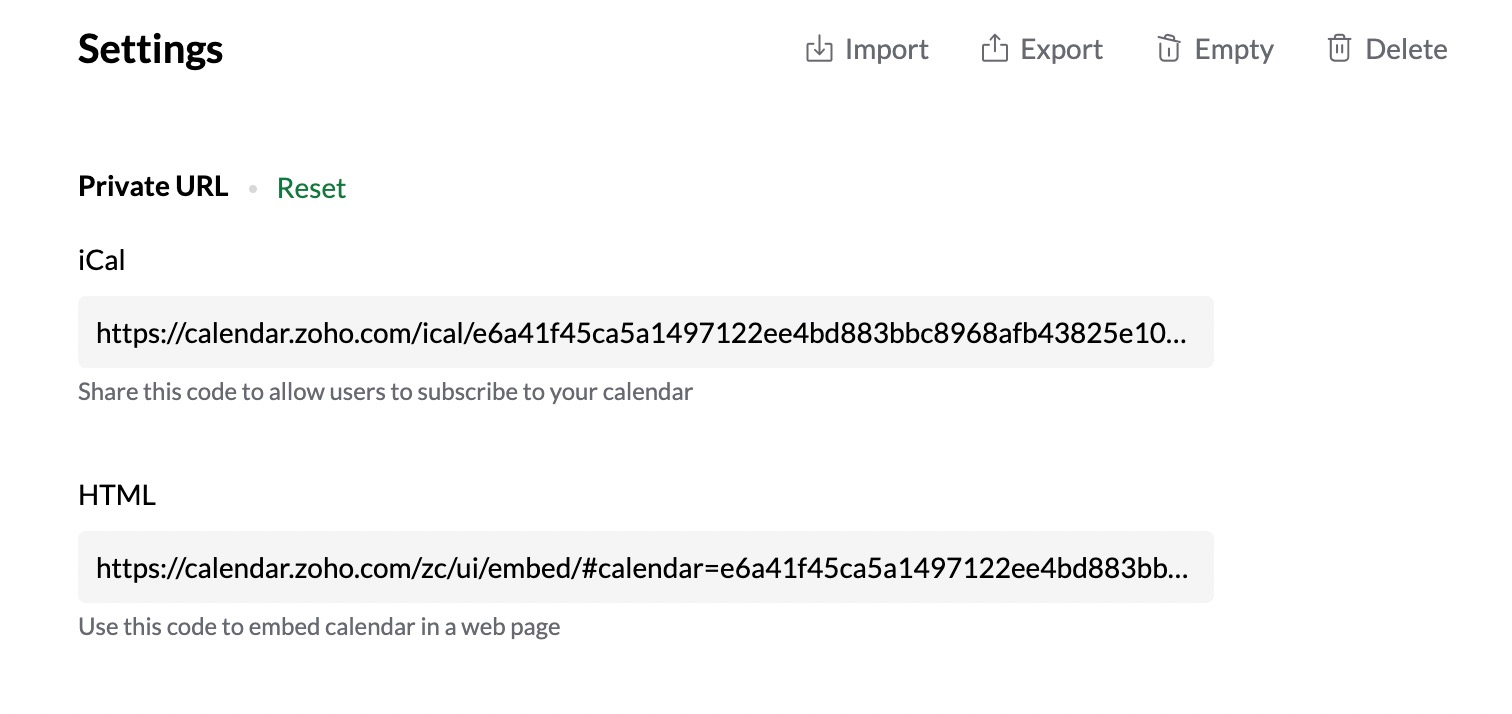Click the Private URL section label
The image size is (1512, 714).
pos(153,187)
